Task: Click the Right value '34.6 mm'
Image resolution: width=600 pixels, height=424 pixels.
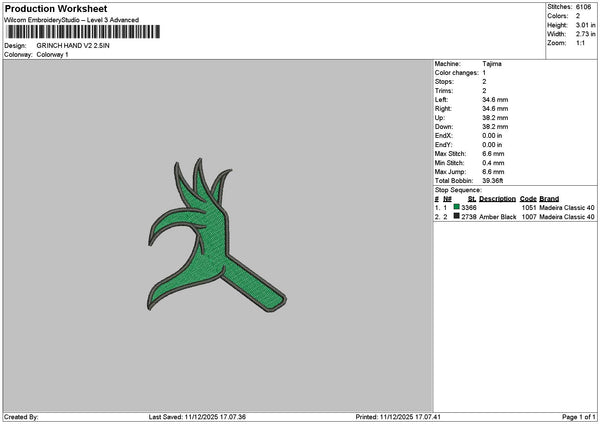Action: 495,109
